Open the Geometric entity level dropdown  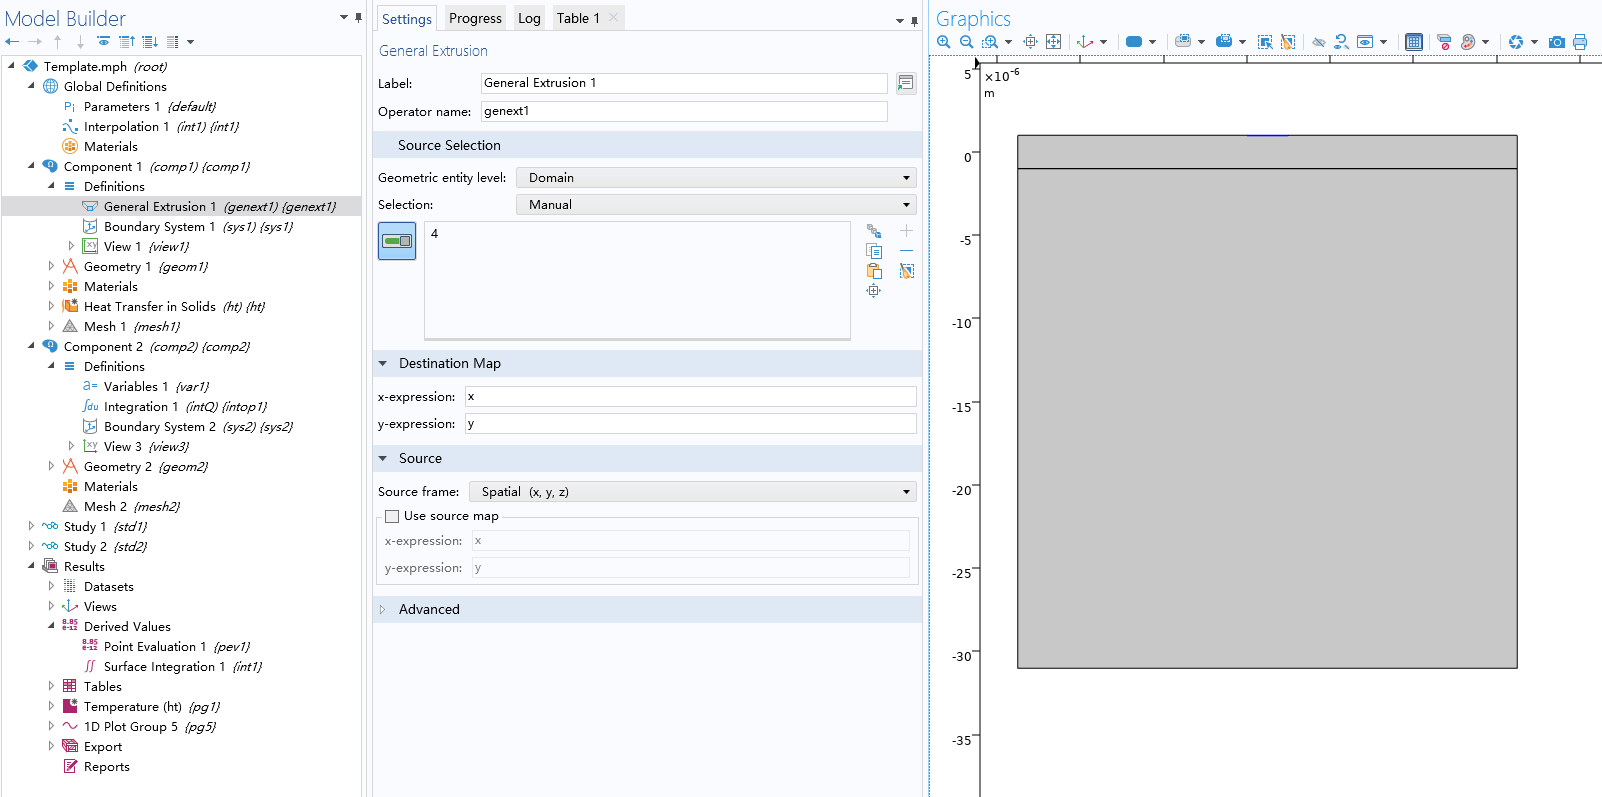tap(716, 177)
